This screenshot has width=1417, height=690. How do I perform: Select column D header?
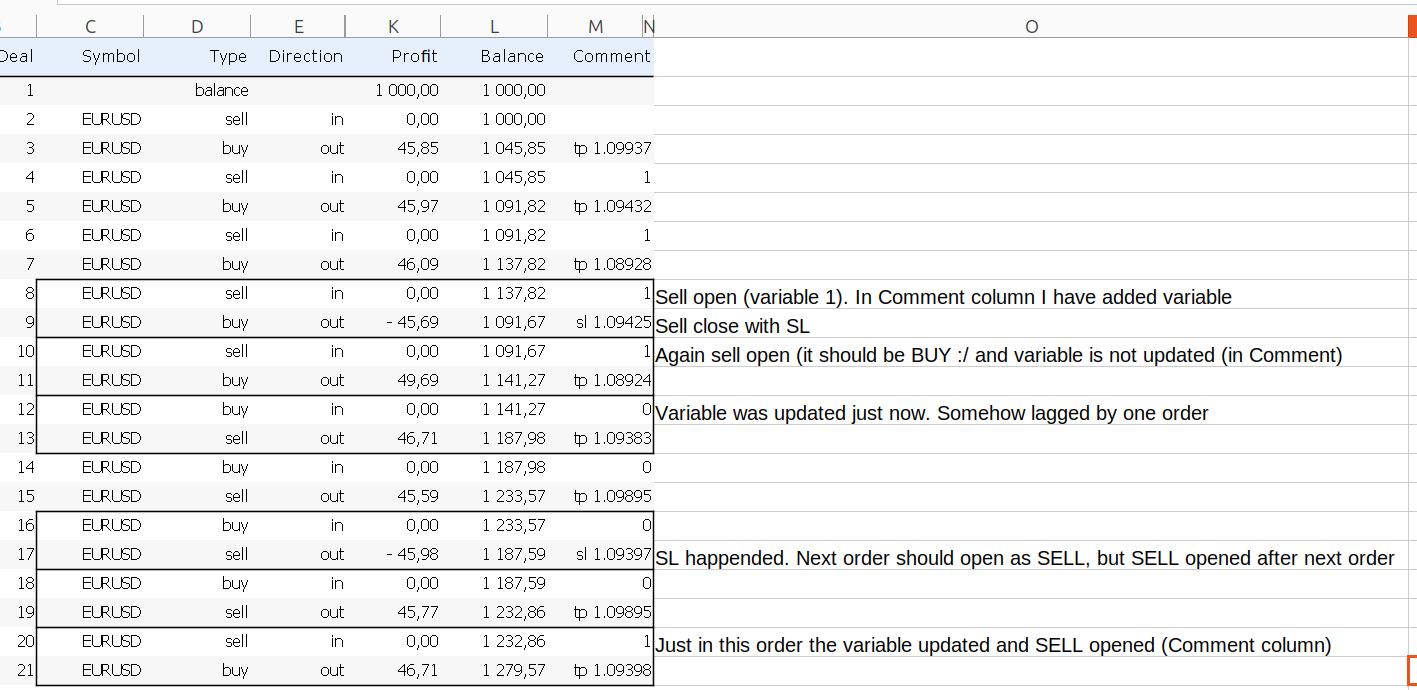tap(197, 27)
